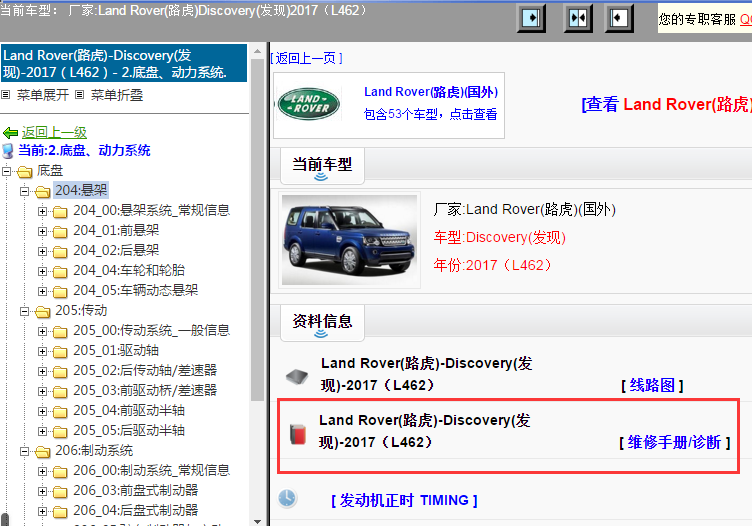
Task: Click the 菜单折叠 list icon
Action: click(x=80, y=95)
